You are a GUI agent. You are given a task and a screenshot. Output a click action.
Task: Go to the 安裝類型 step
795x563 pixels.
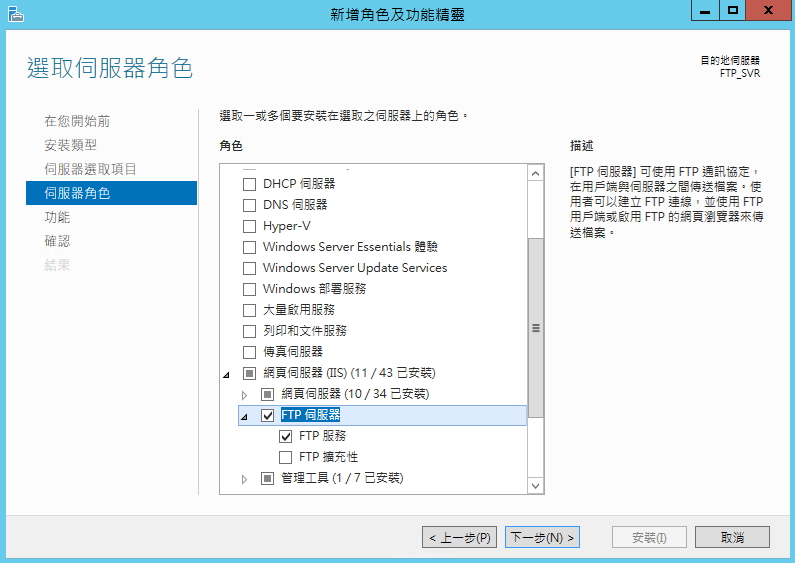[x=70, y=145]
